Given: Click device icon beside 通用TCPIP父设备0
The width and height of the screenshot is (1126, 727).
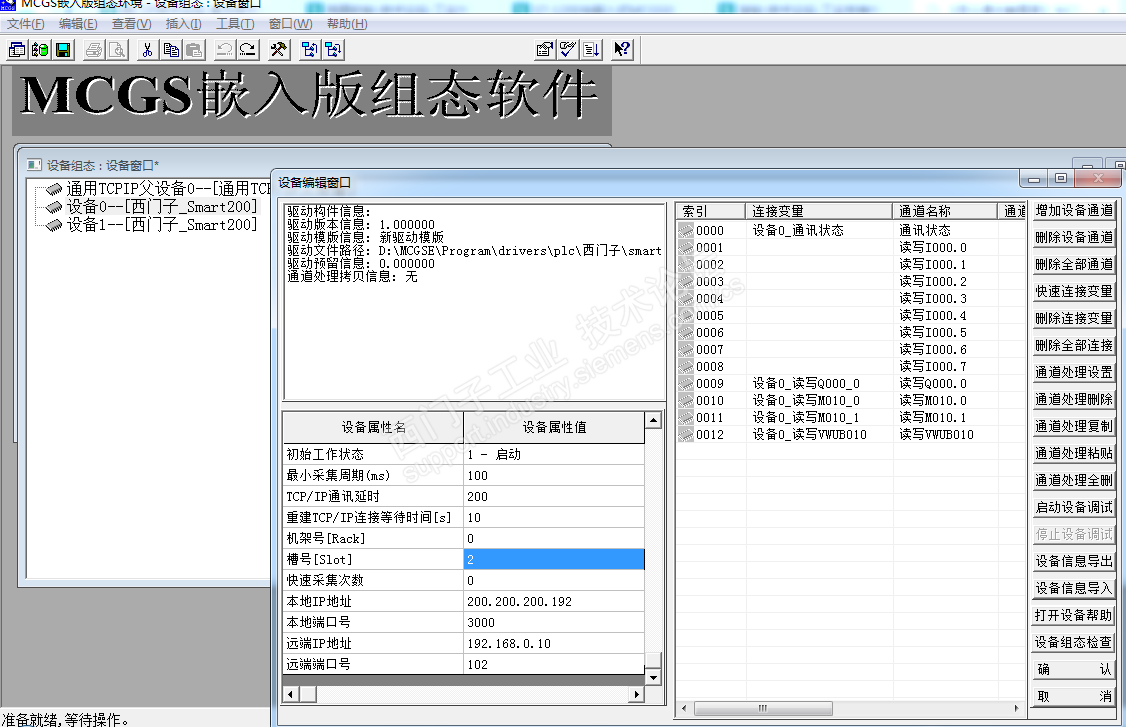Looking at the screenshot, I should click(x=54, y=190).
